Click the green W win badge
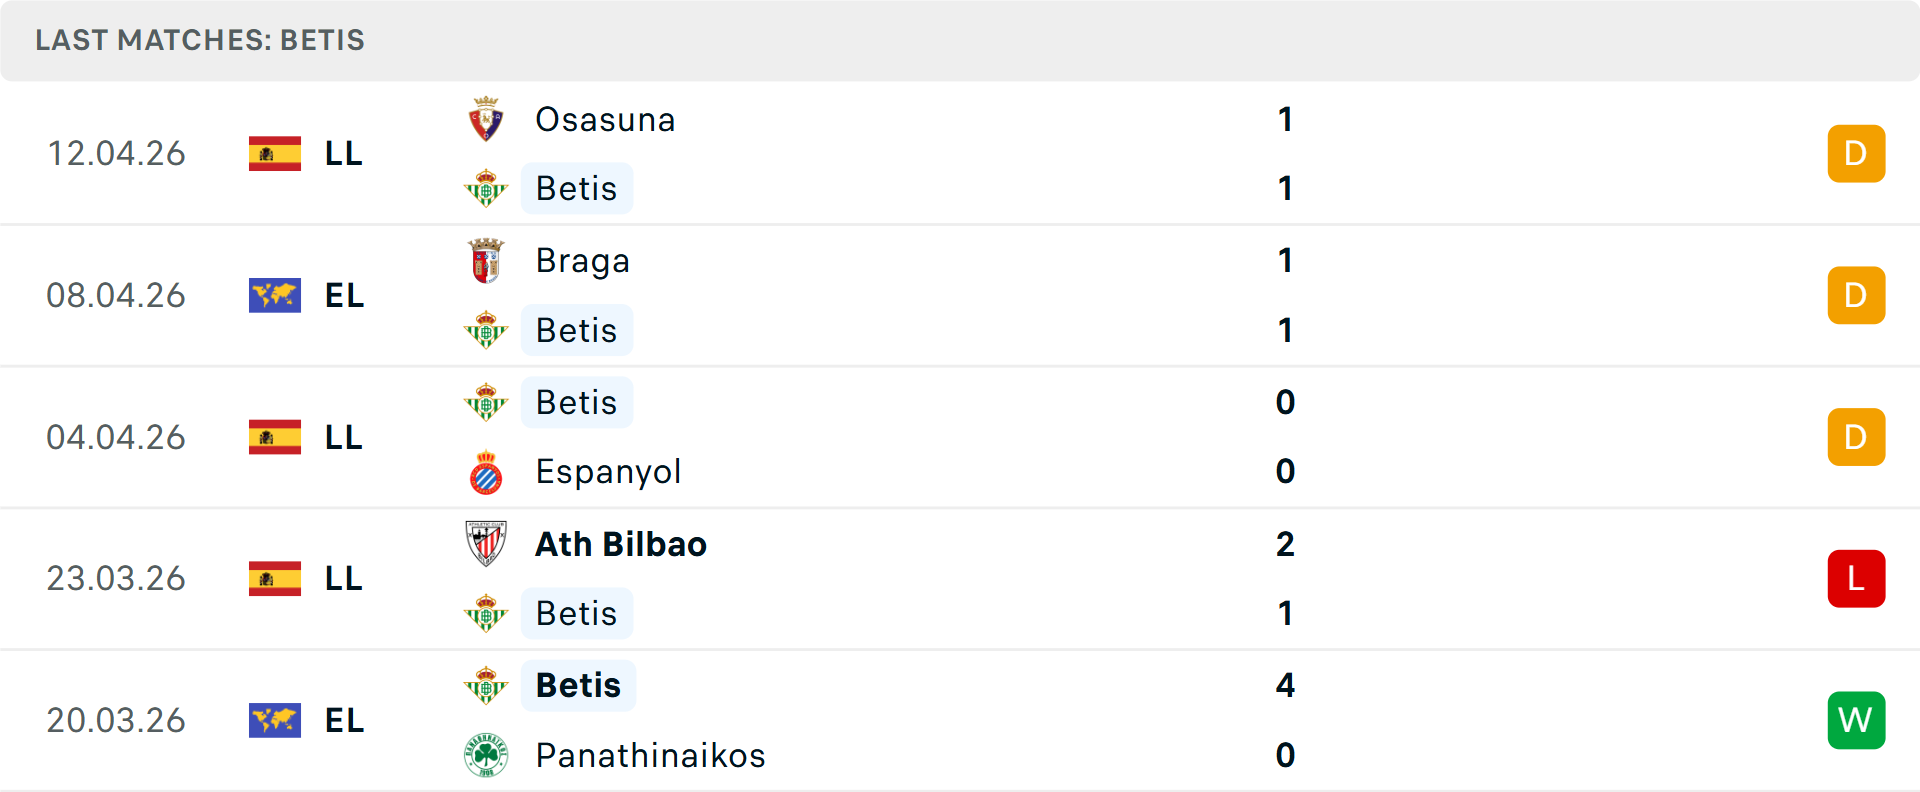The image size is (1920, 792). [1856, 721]
